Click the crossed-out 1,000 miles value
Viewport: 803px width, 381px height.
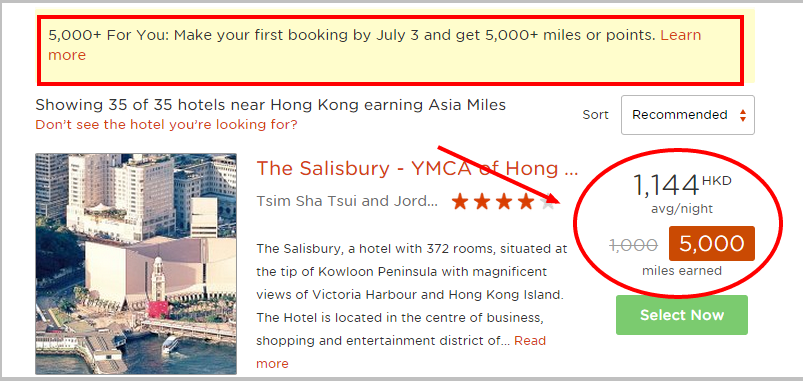point(634,245)
